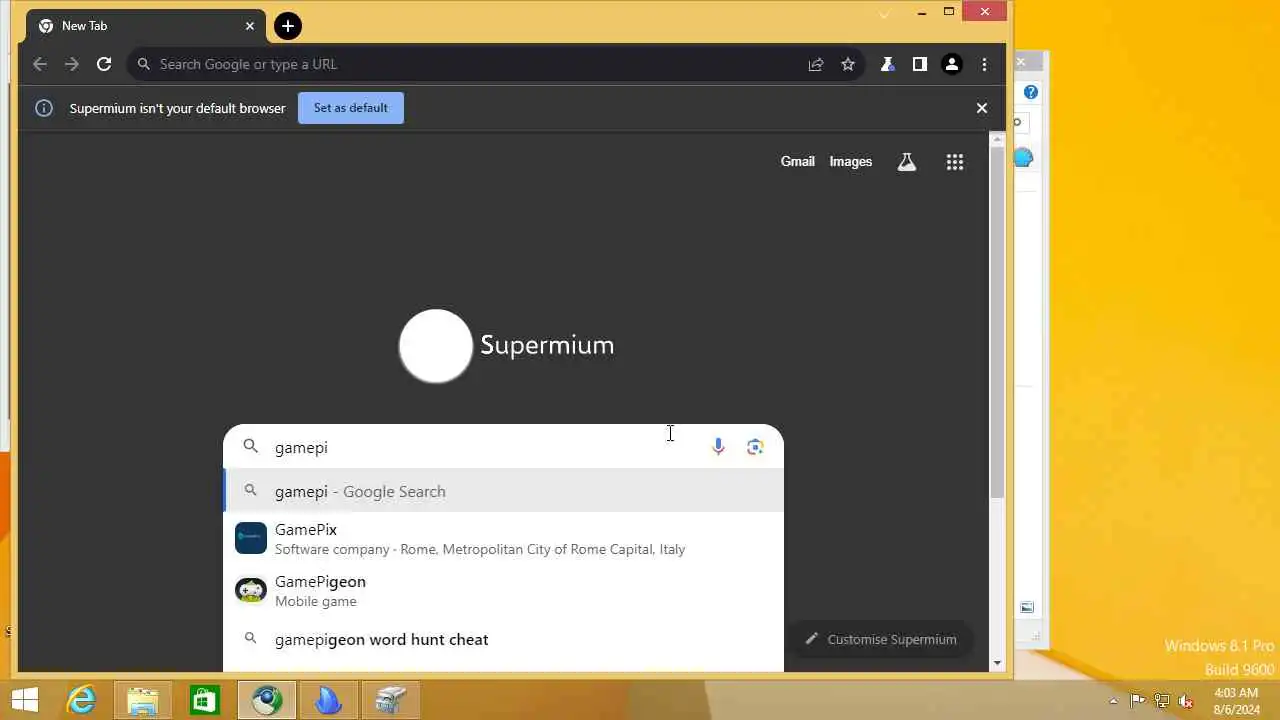Show hidden system tray icons
Screen dimensions: 1280x720
point(1113,701)
